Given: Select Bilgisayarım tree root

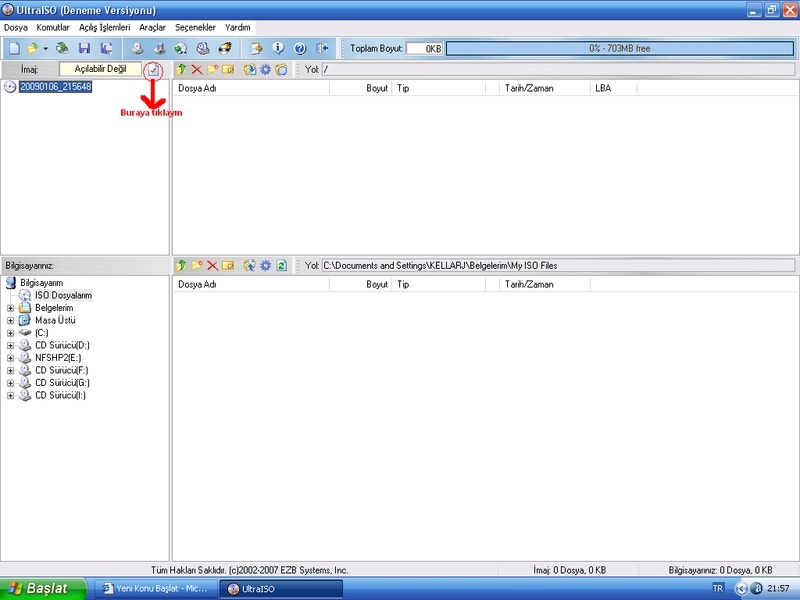Looking at the screenshot, I should click(x=41, y=283).
